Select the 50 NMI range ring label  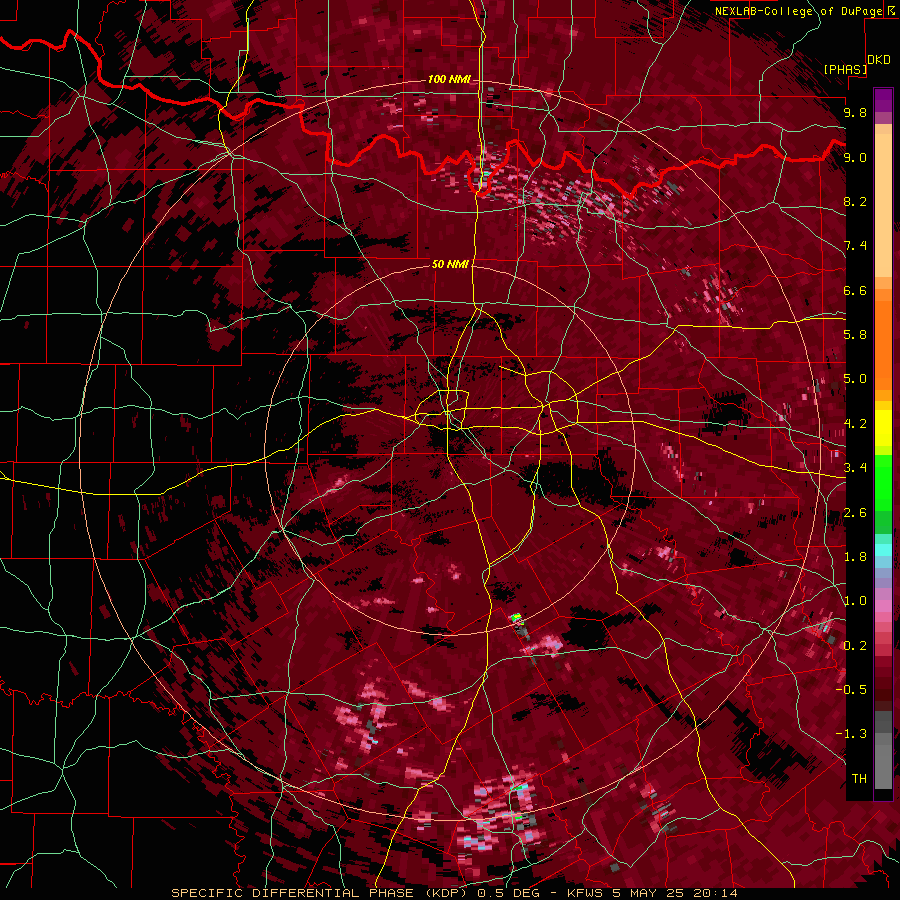click(x=450, y=264)
